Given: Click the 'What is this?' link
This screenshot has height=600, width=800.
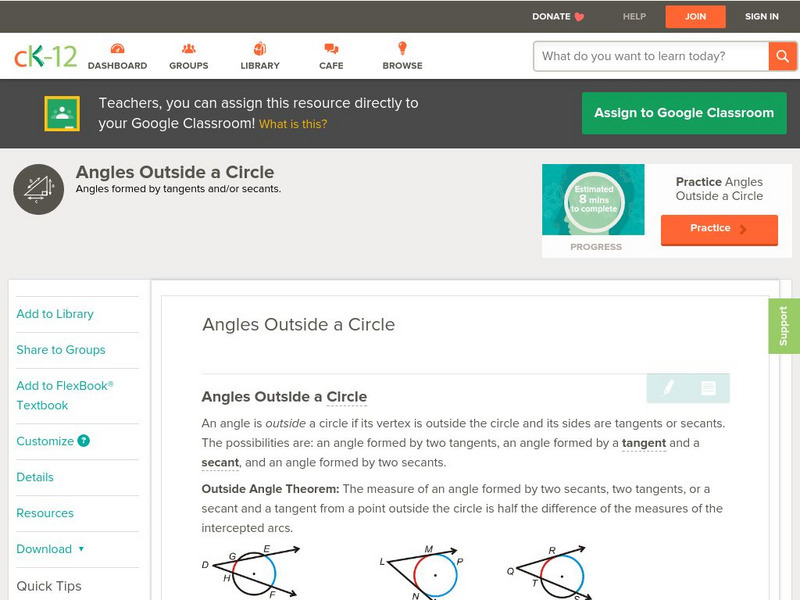Looking at the screenshot, I should [x=293, y=124].
